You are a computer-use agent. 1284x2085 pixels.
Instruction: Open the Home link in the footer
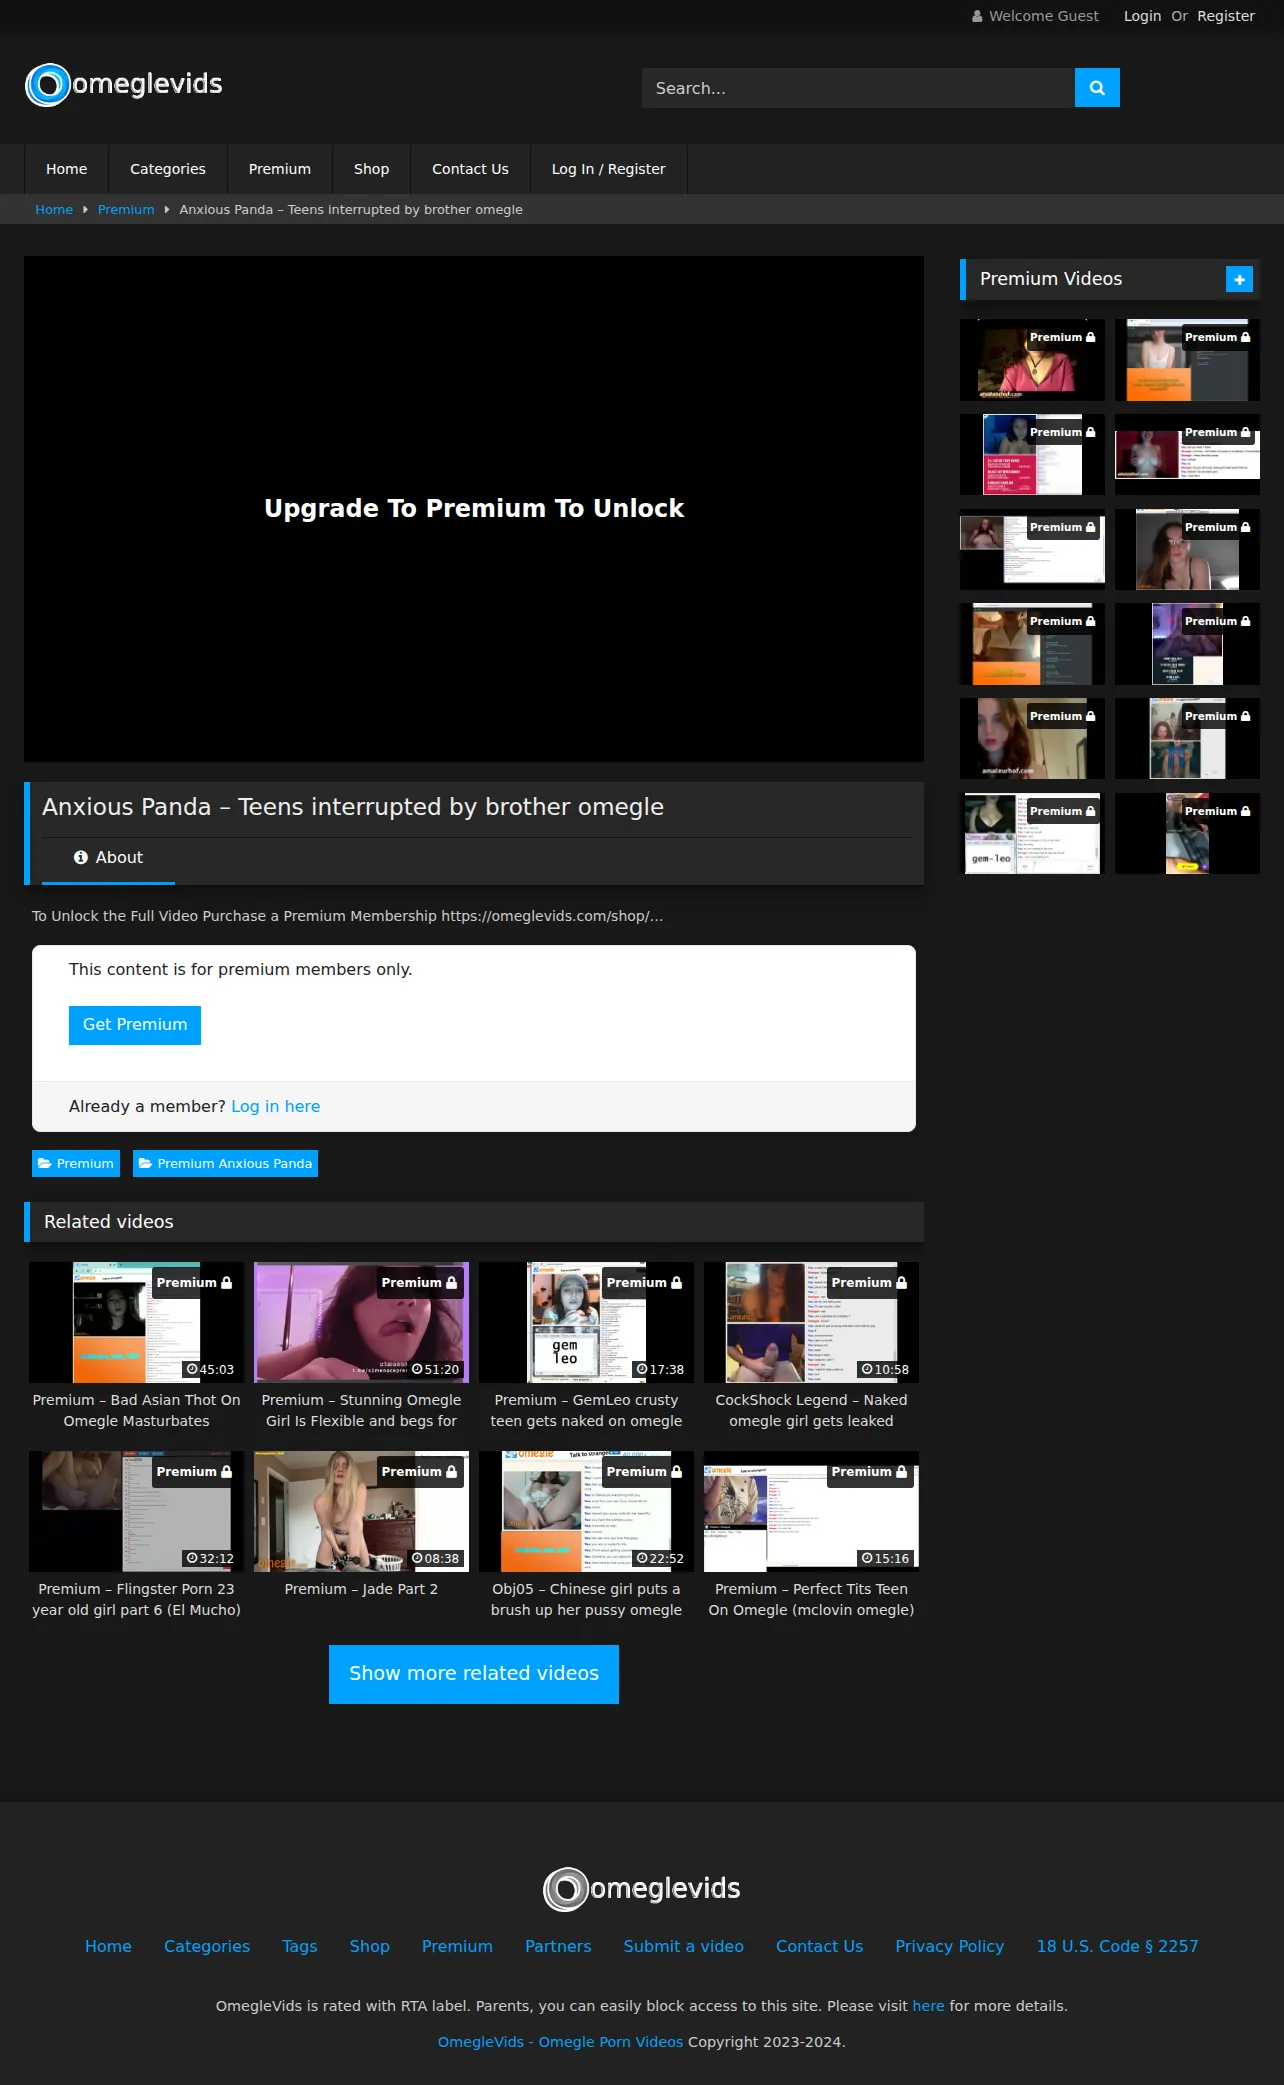click(x=108, y=1946)
